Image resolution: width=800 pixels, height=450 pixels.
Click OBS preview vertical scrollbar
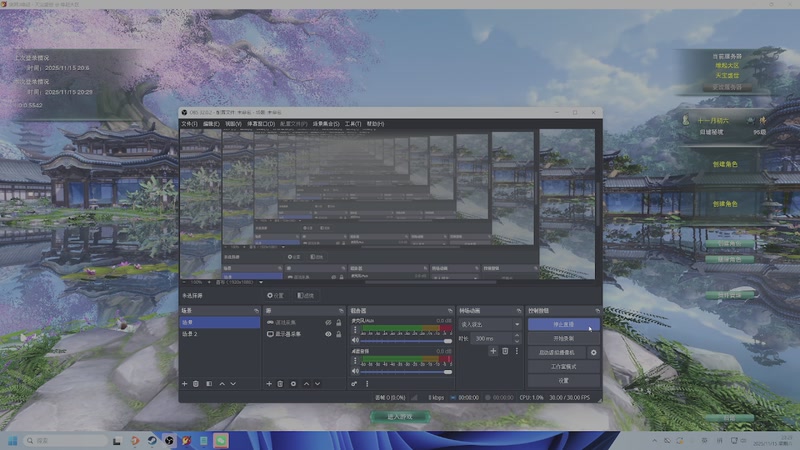[597, 204]
